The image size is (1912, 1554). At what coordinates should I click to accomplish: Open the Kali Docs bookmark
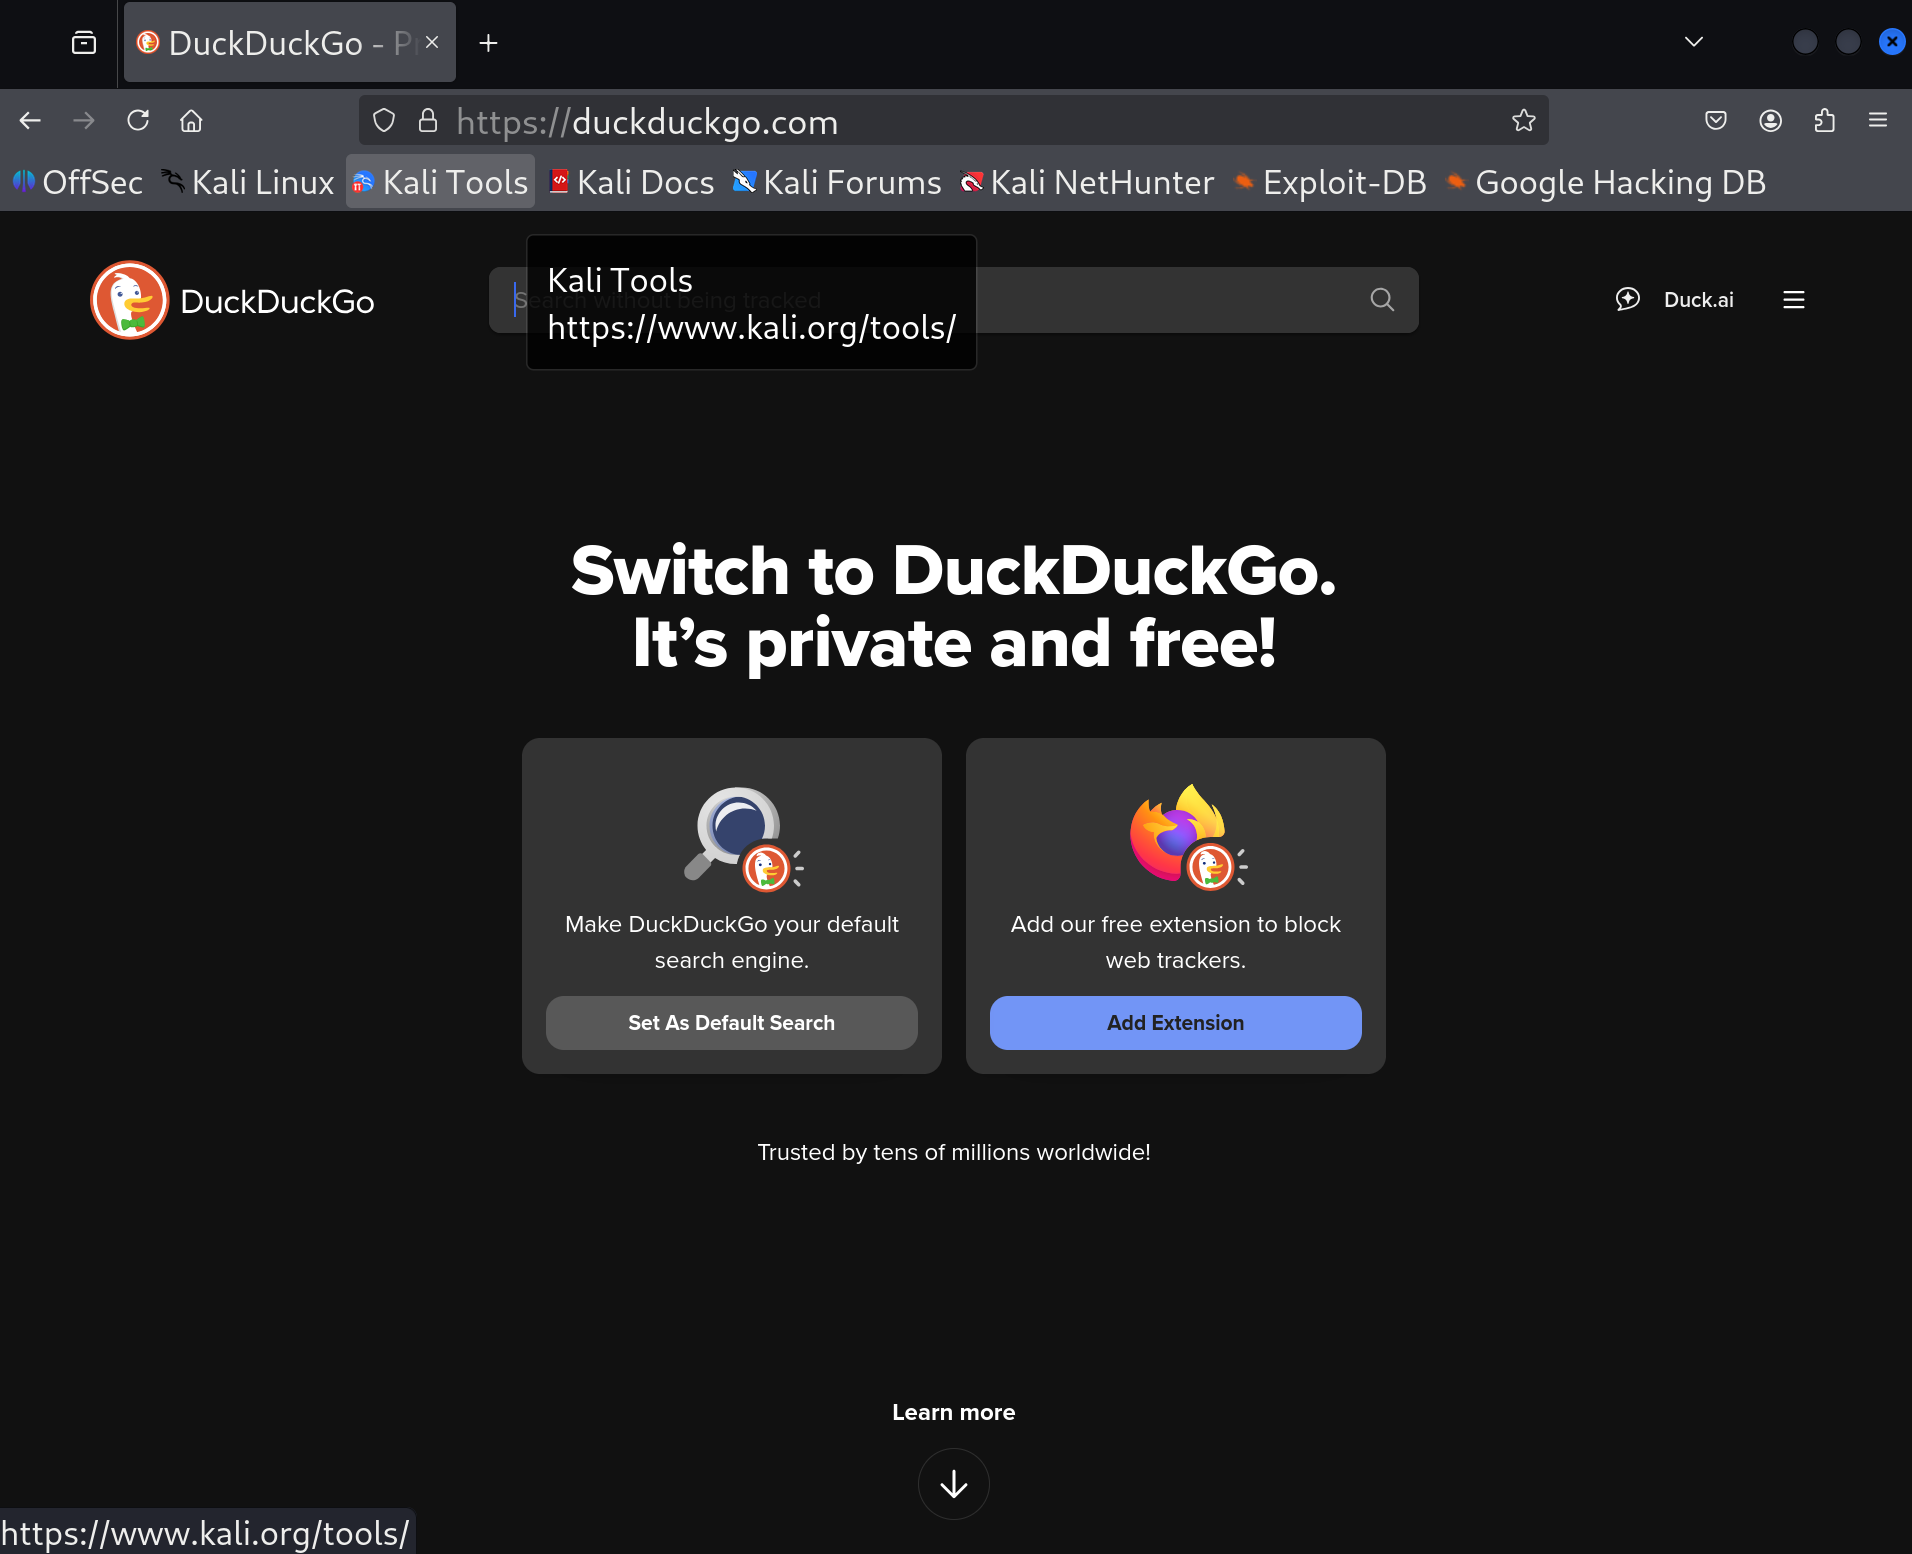(632, 182)
